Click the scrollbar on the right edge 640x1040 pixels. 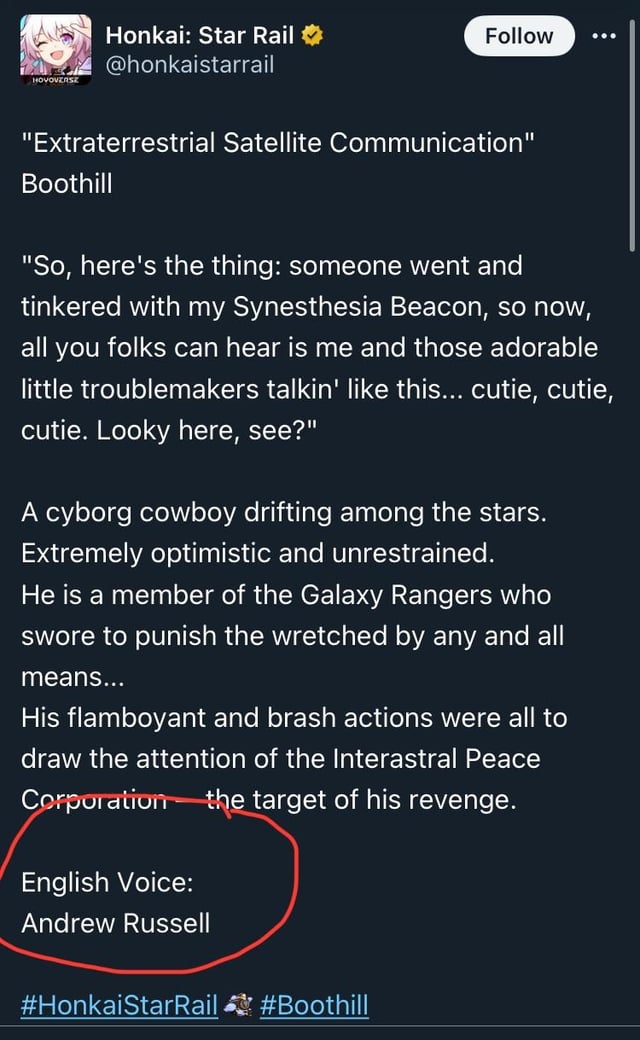(633, 130)
